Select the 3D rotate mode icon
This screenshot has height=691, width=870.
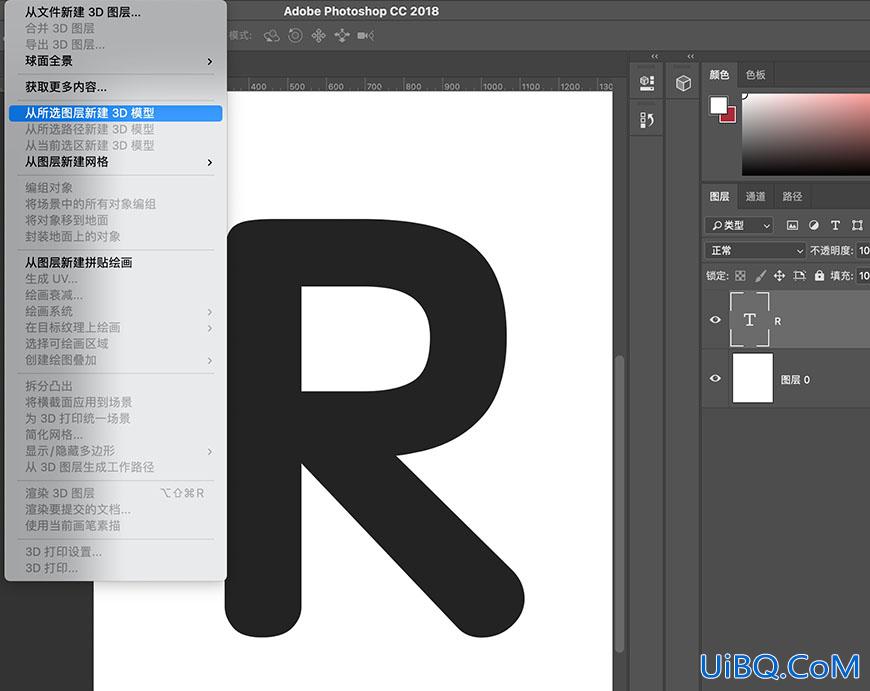tap(271, 36)
